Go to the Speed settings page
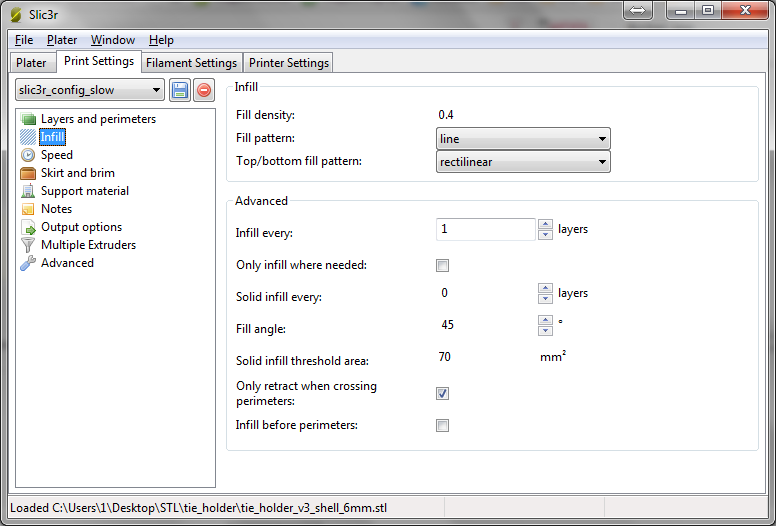 click(x=57, y=155)
